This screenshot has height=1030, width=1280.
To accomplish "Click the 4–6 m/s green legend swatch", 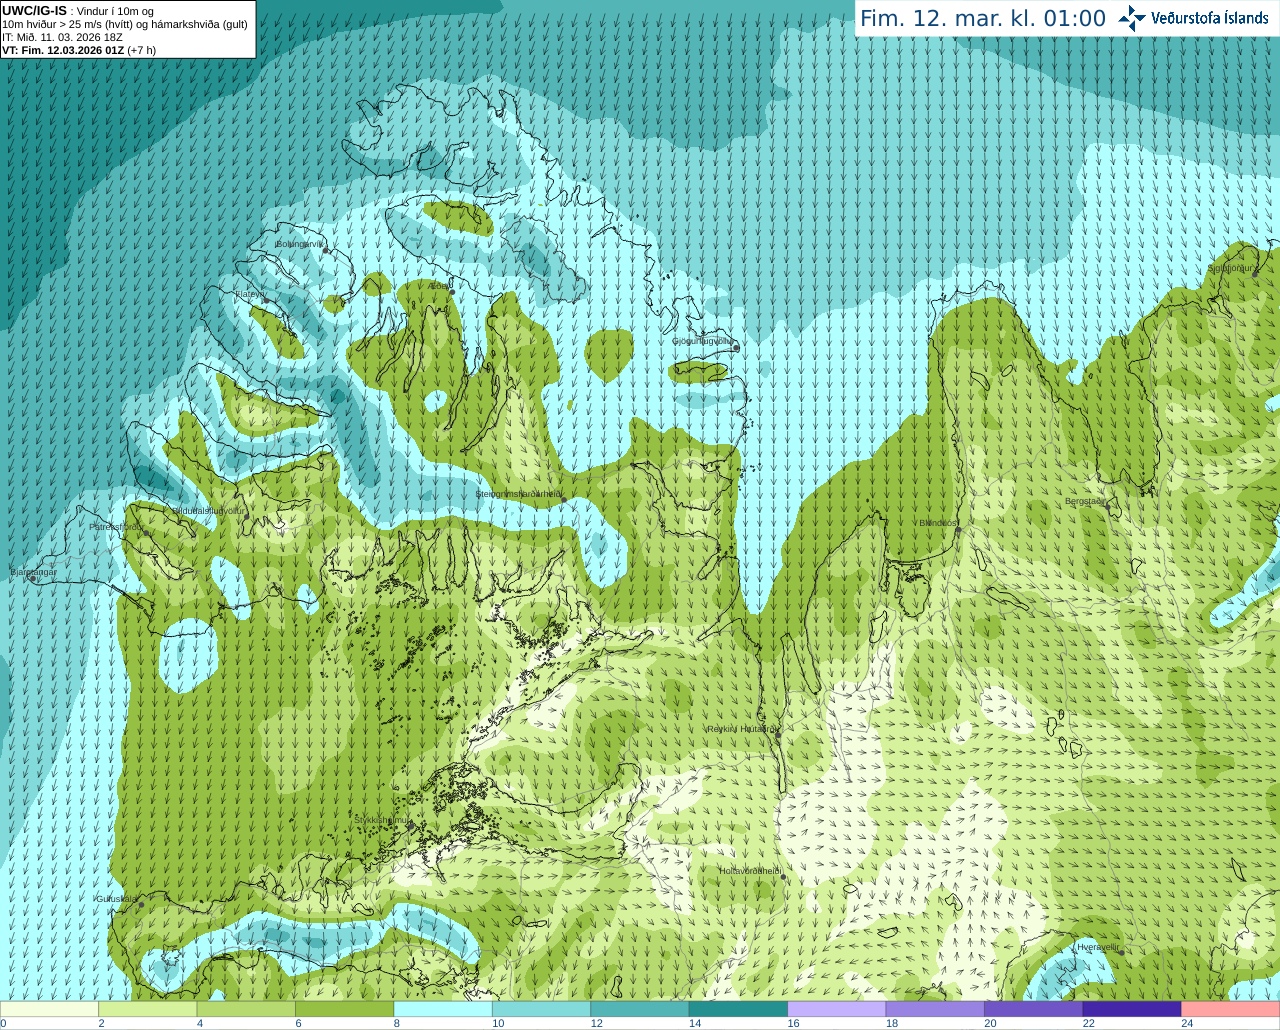I will click(x=246, y=1009).
